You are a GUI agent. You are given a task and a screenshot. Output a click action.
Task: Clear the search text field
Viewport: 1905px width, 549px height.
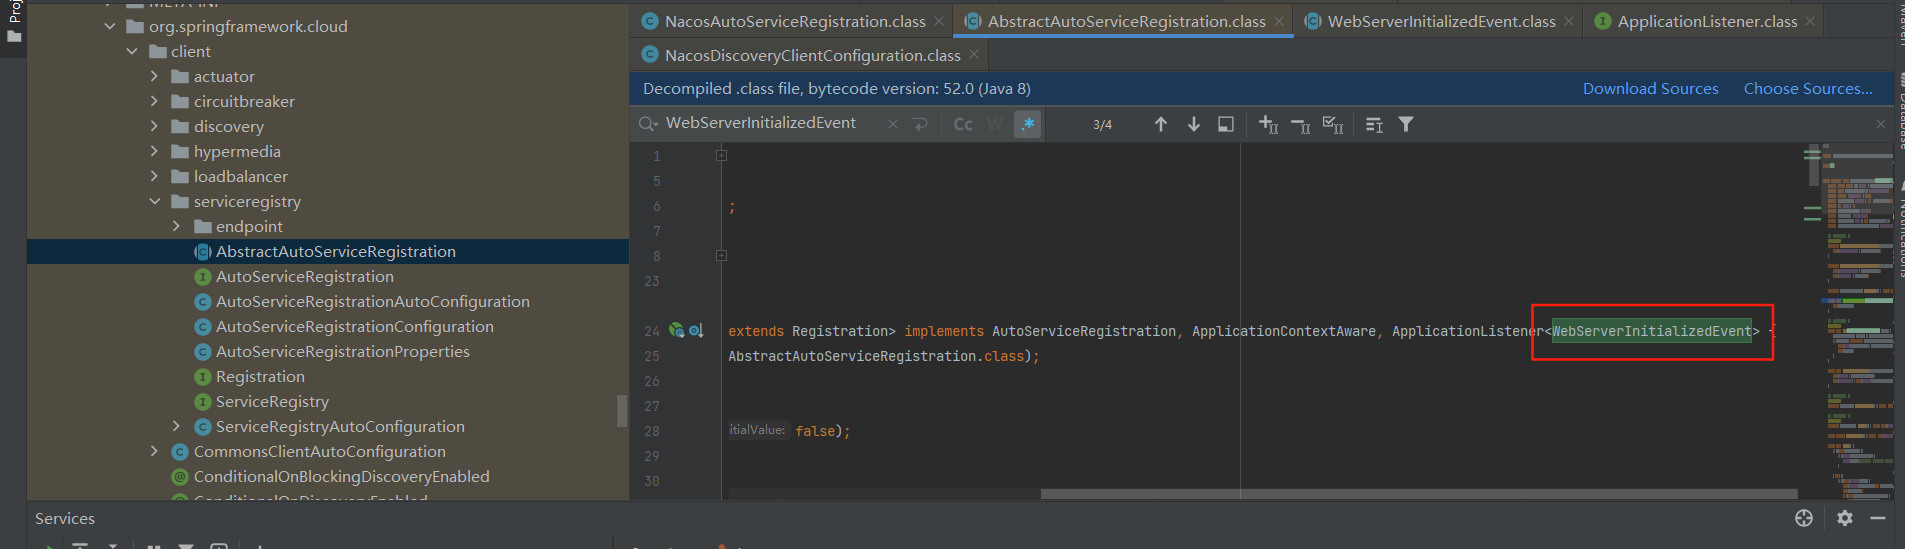coord(893,124)
